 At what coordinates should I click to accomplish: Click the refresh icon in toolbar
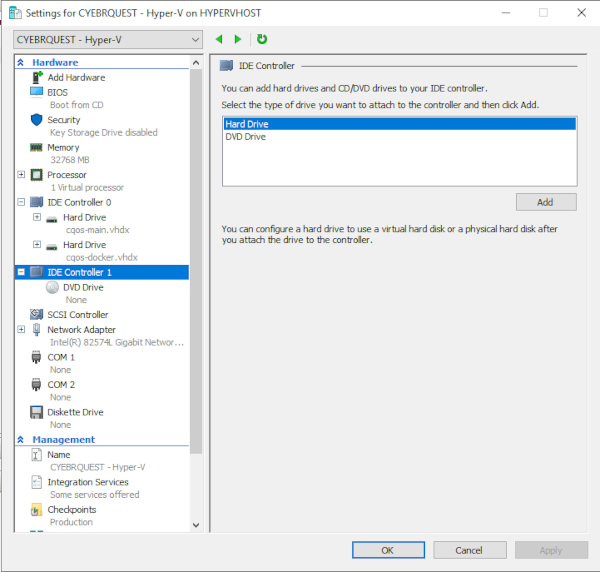(x=262, y=39)
